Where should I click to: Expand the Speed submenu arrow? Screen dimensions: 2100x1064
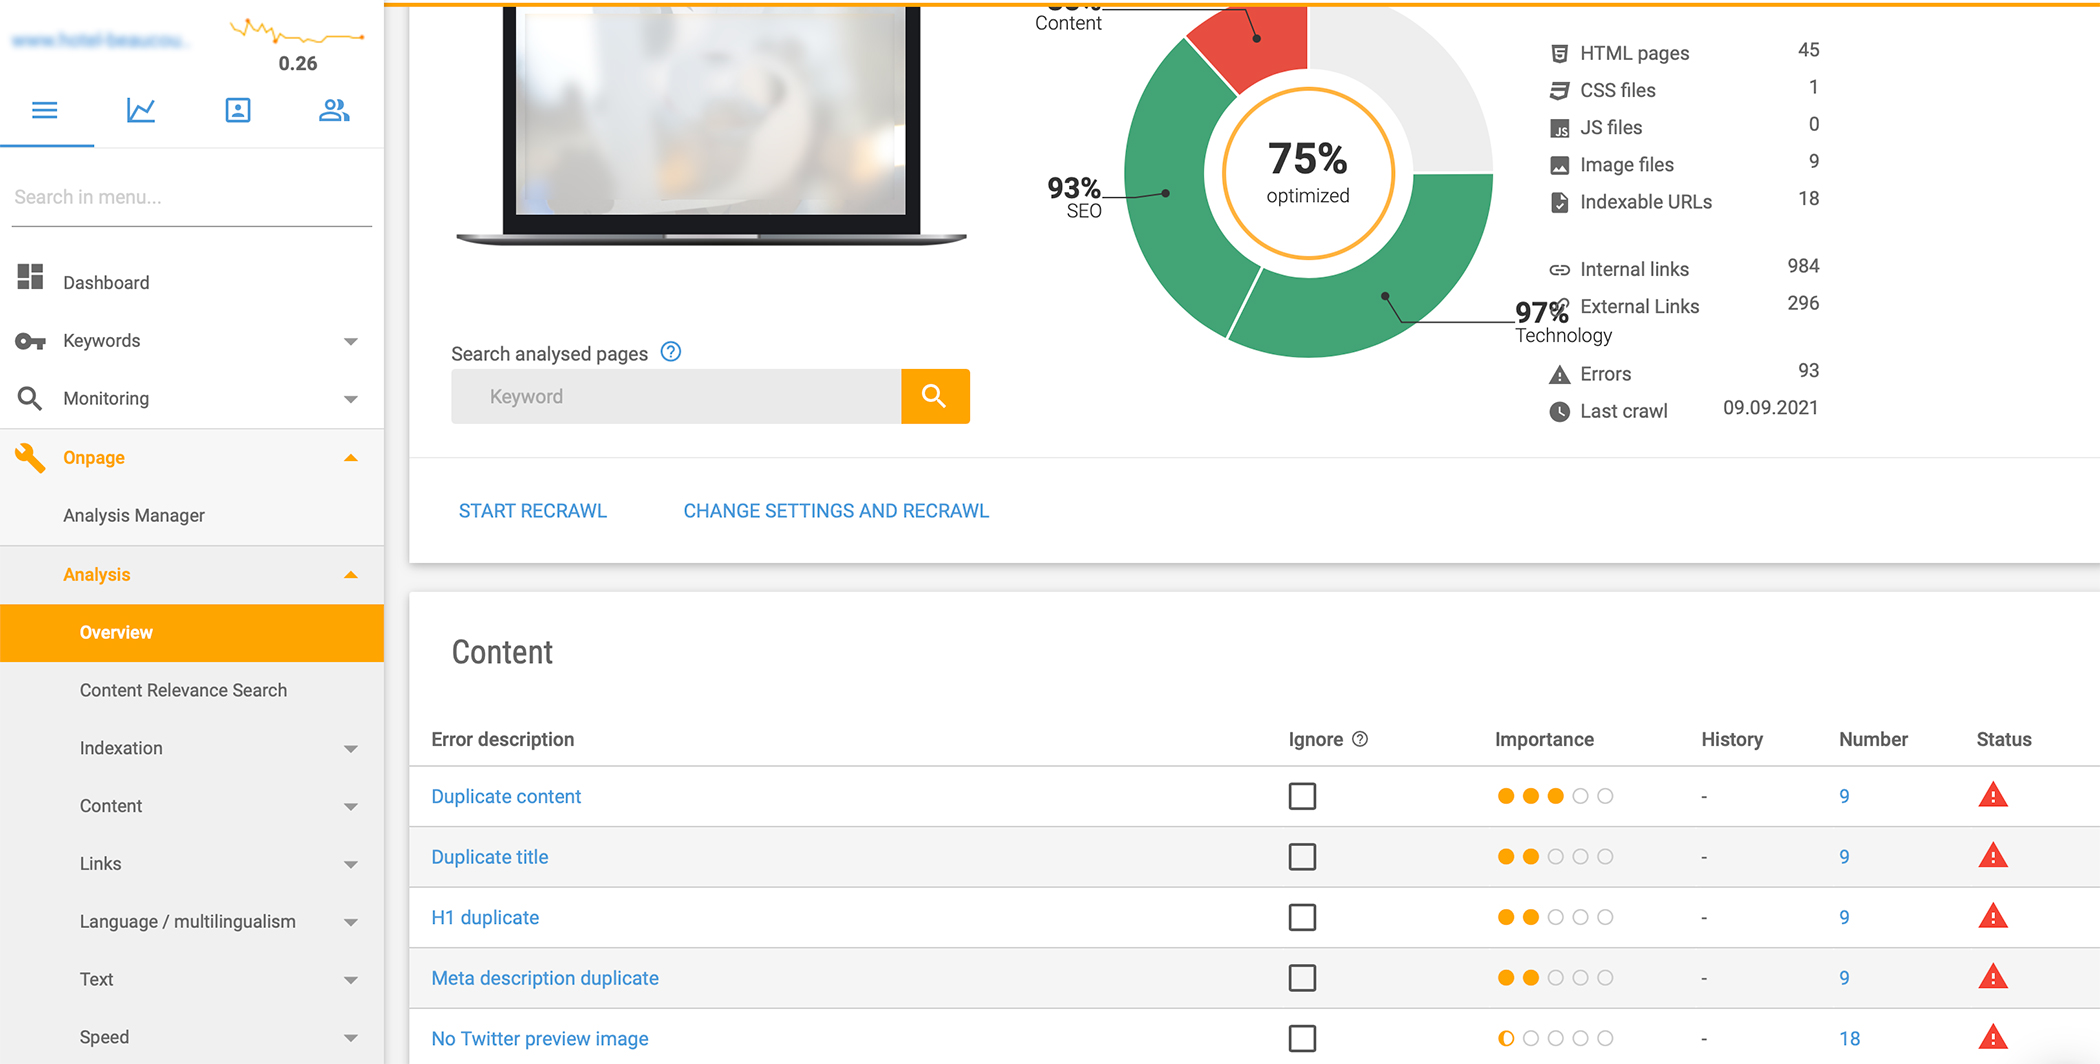click(351, 1038)
